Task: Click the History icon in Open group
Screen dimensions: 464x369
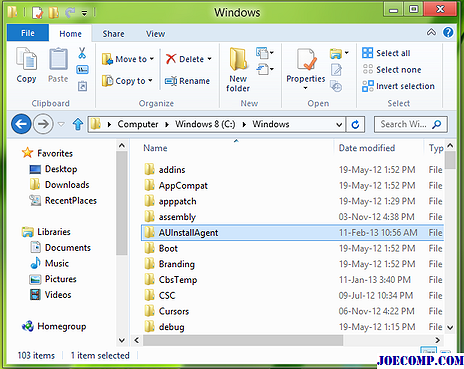Action: click(336, 86)
